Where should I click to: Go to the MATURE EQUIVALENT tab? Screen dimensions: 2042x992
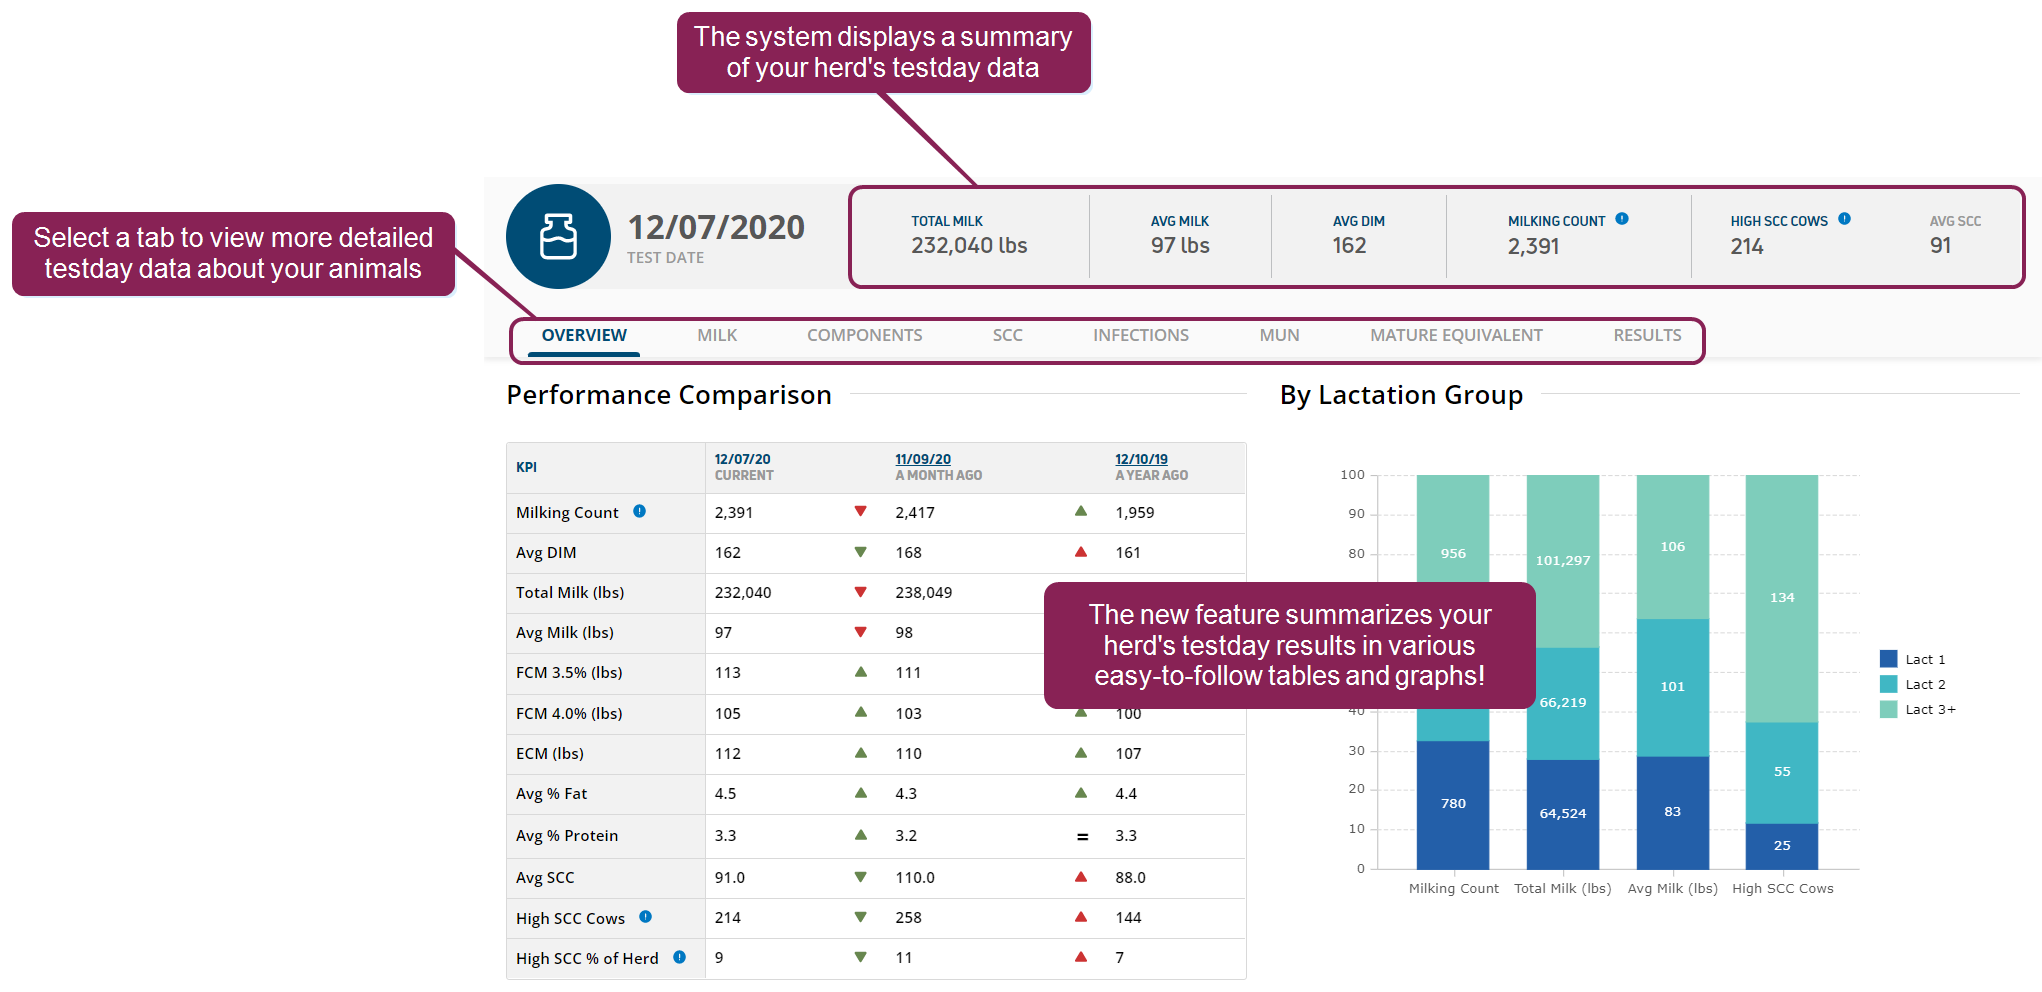coord(1455,335)
